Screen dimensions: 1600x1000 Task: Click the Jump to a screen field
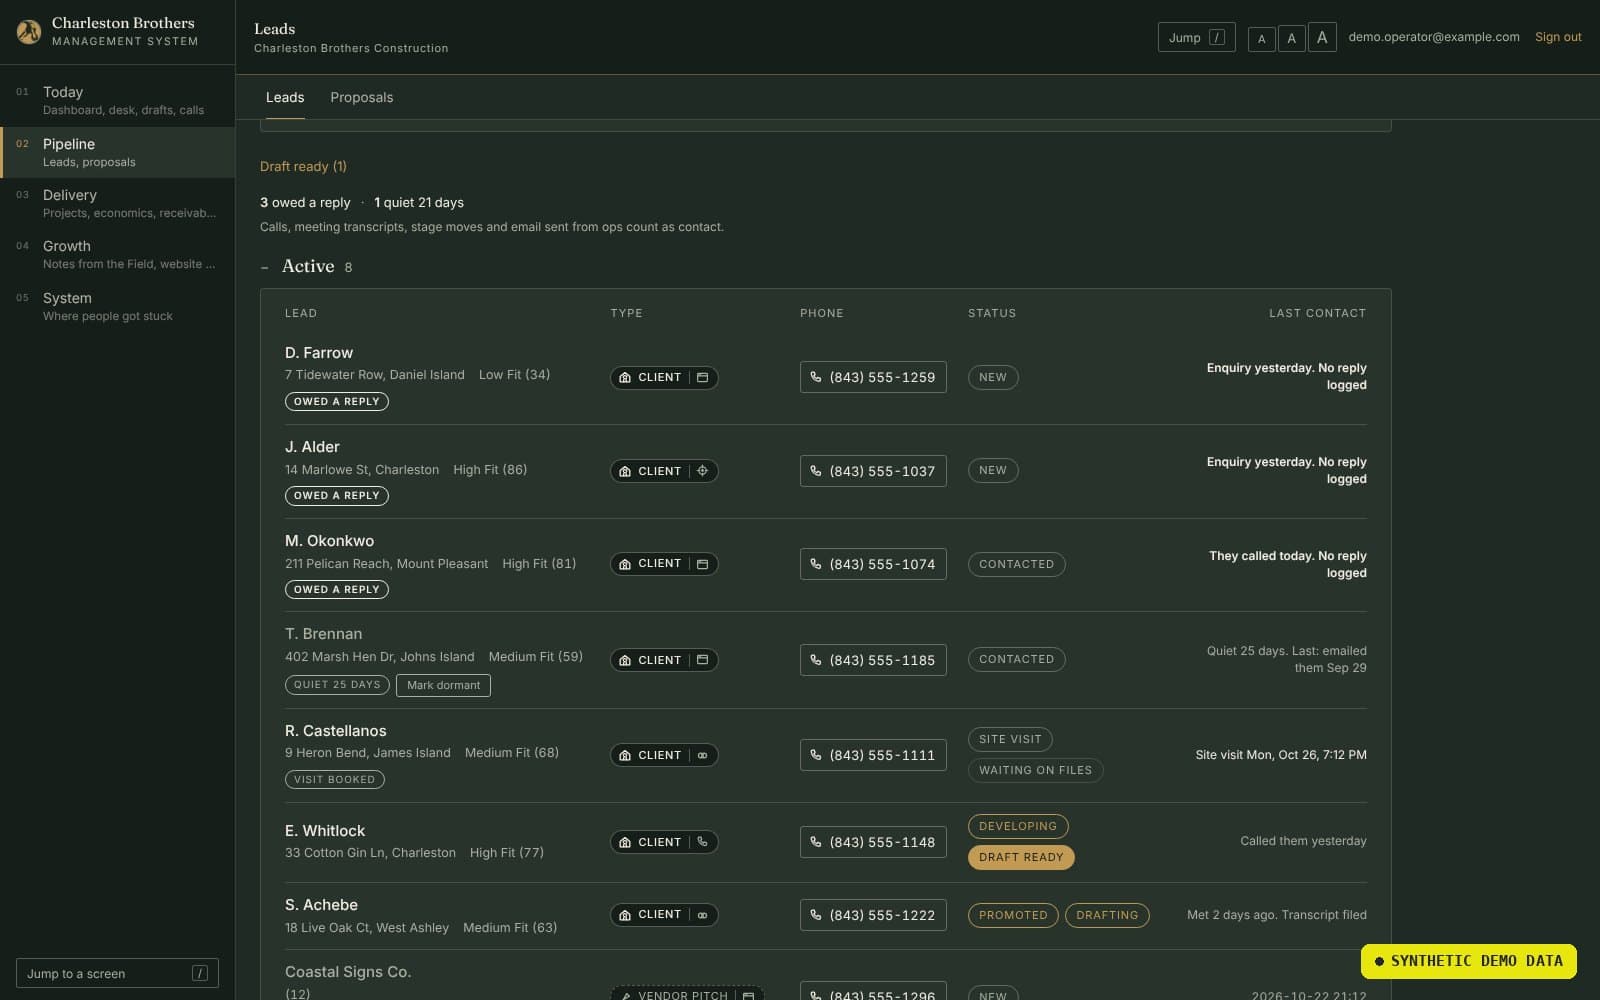point(117,973)
